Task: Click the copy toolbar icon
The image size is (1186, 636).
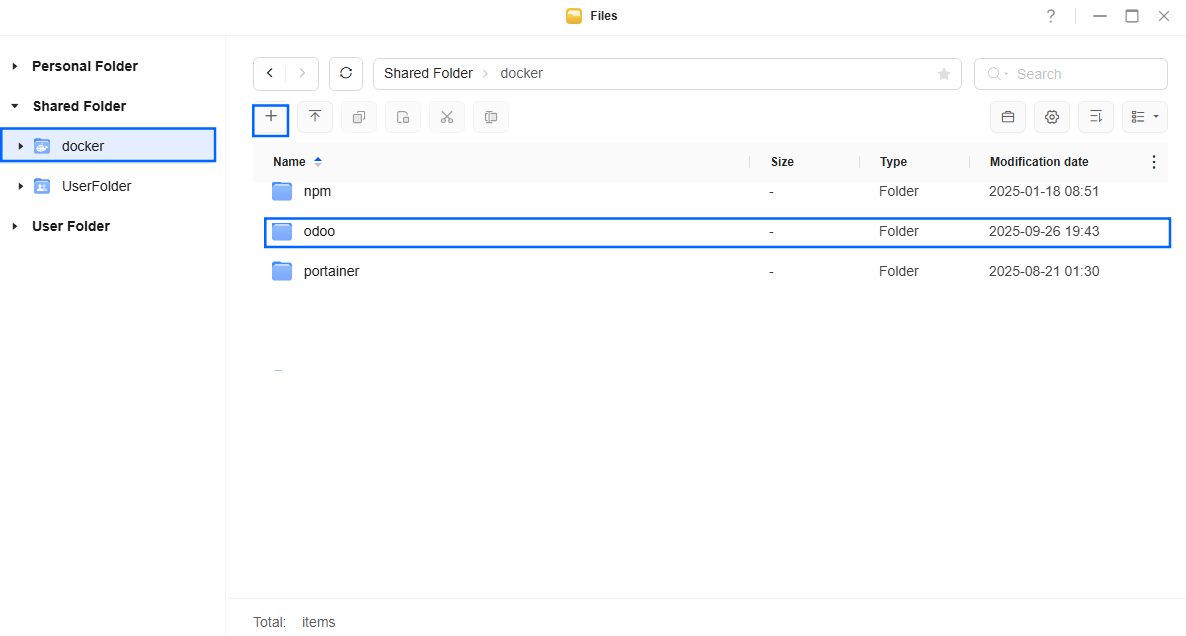Action: [359, 117]
